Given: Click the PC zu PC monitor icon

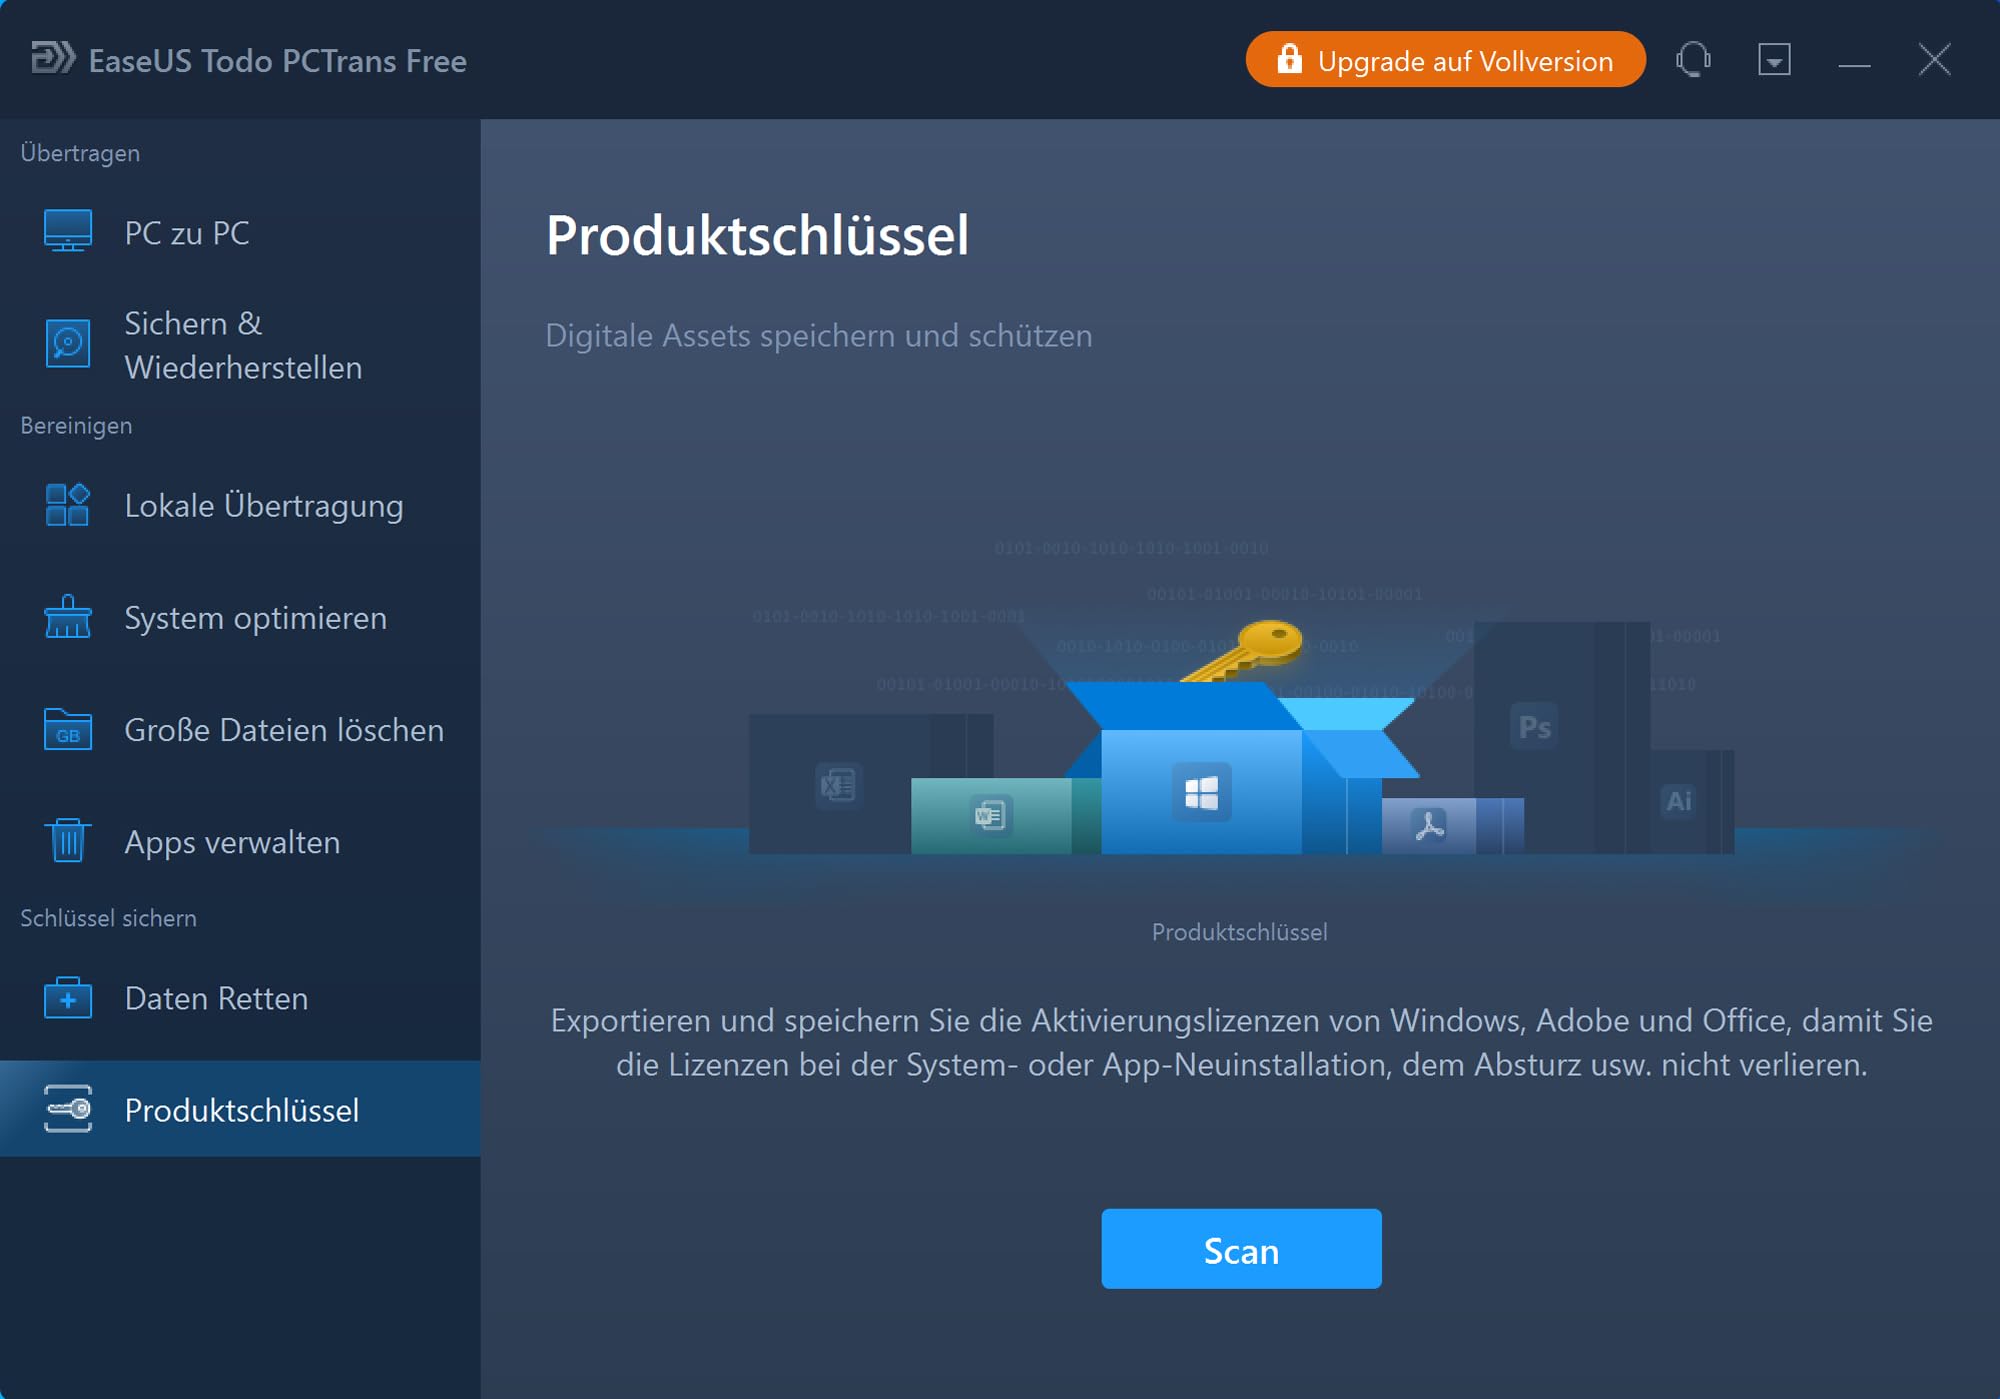Looking at the screenshot, I should (68, 232).
